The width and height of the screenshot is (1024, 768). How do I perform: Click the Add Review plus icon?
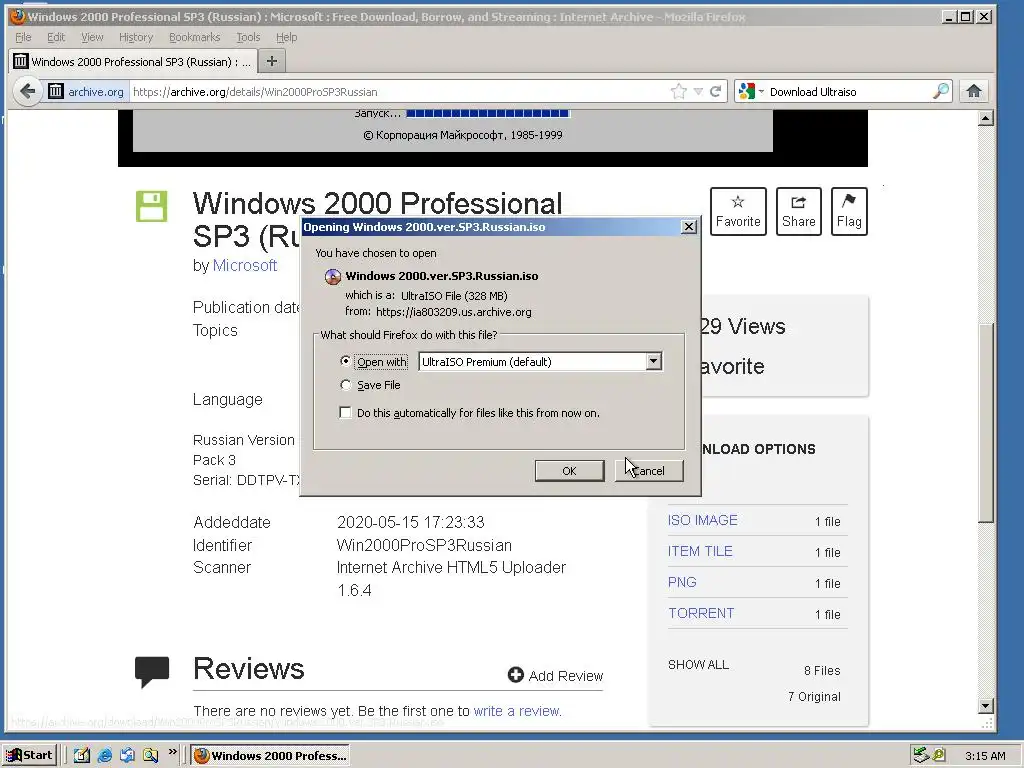point(515,675)
